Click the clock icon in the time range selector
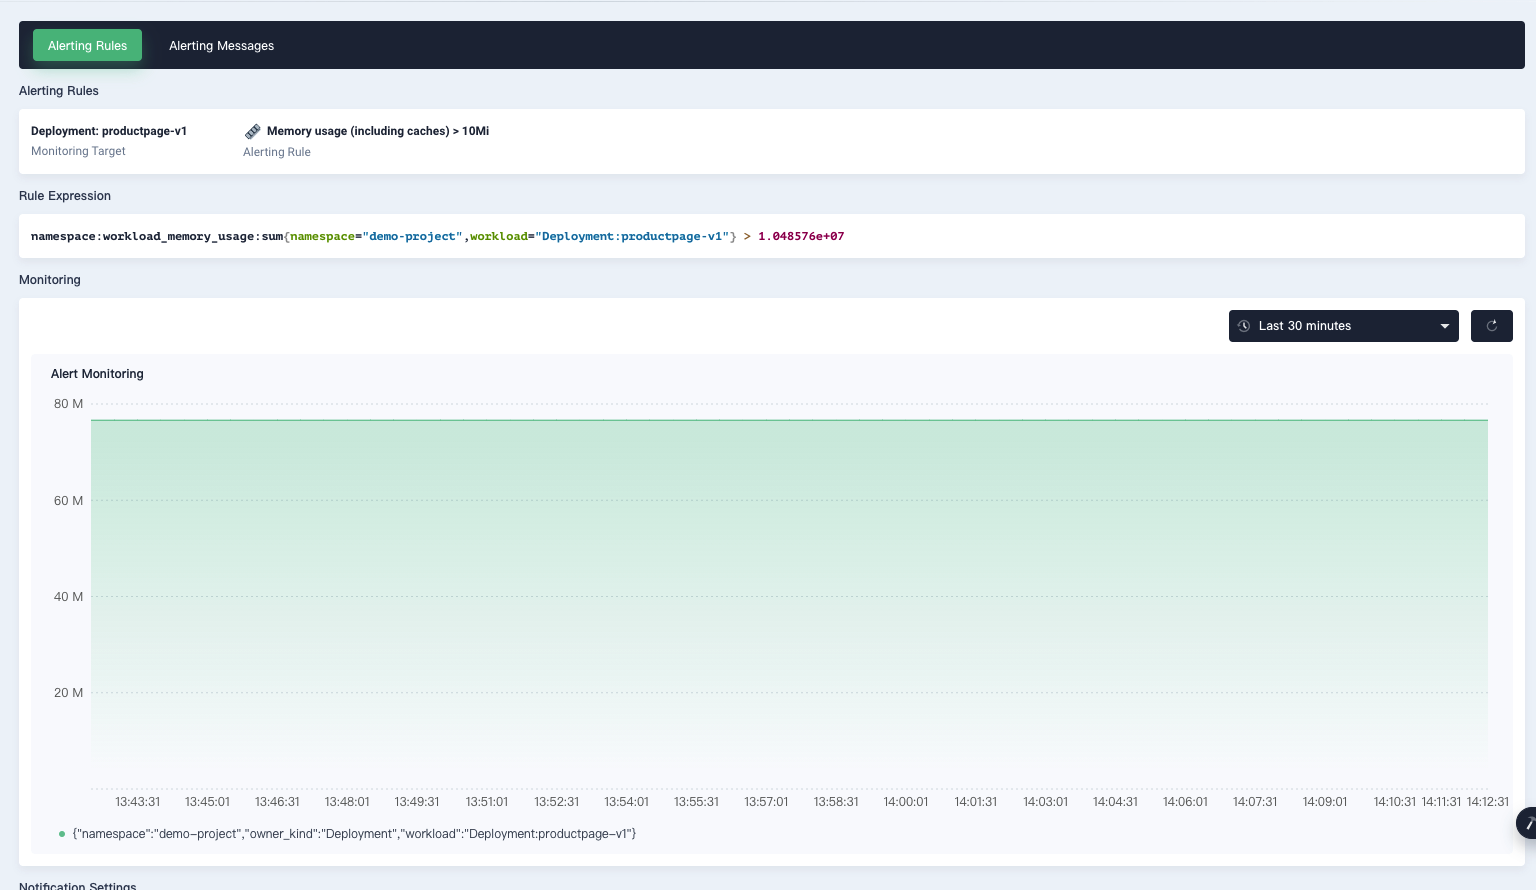Screen dimensions: 1536x890 pyautogui.click(x=1244, y=326)
